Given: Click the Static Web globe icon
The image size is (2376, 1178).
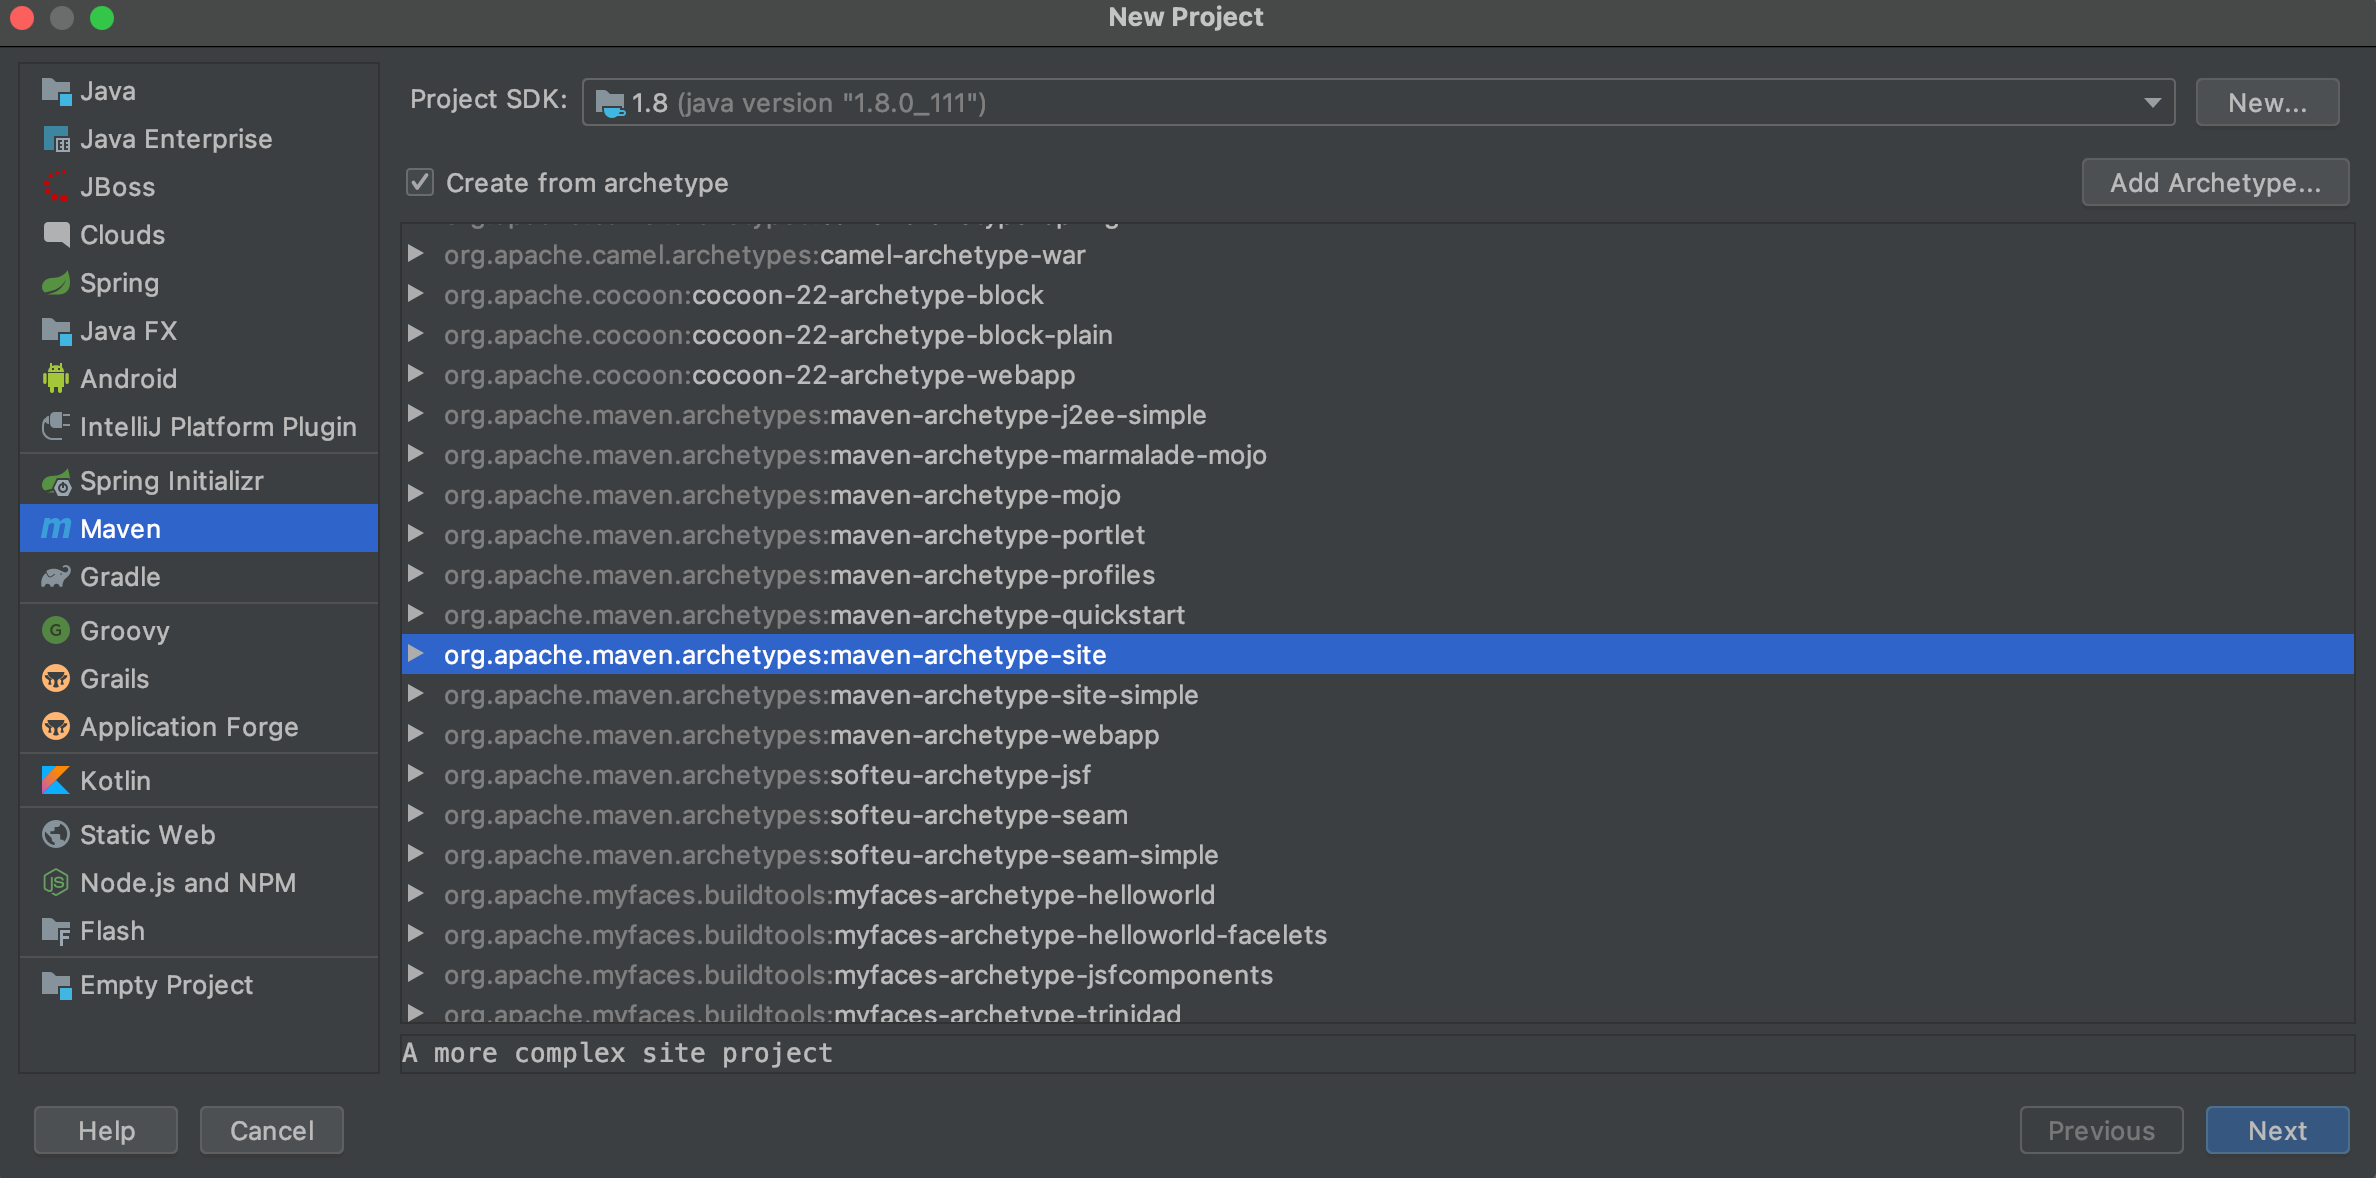Looking at the screenshot, I should tap(56, 835).
